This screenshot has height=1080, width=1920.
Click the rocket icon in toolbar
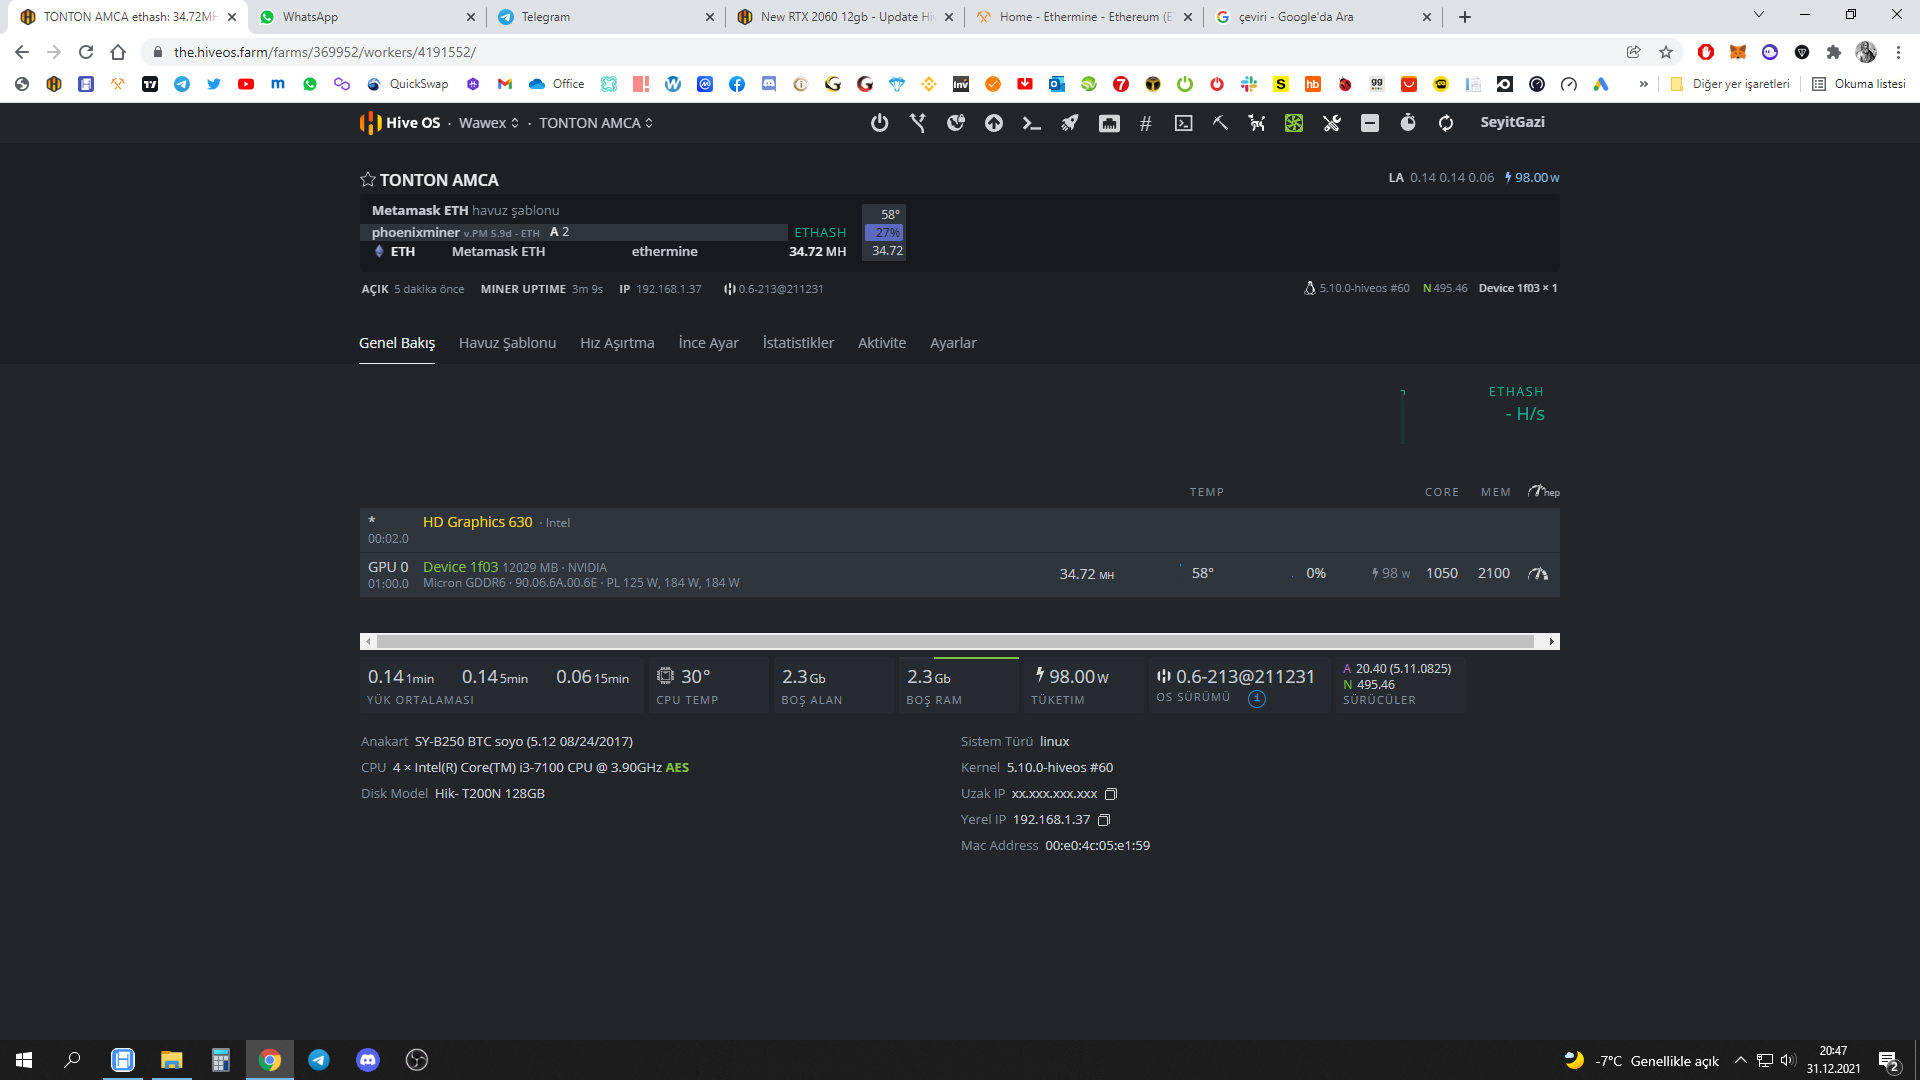pos(1070,123)
